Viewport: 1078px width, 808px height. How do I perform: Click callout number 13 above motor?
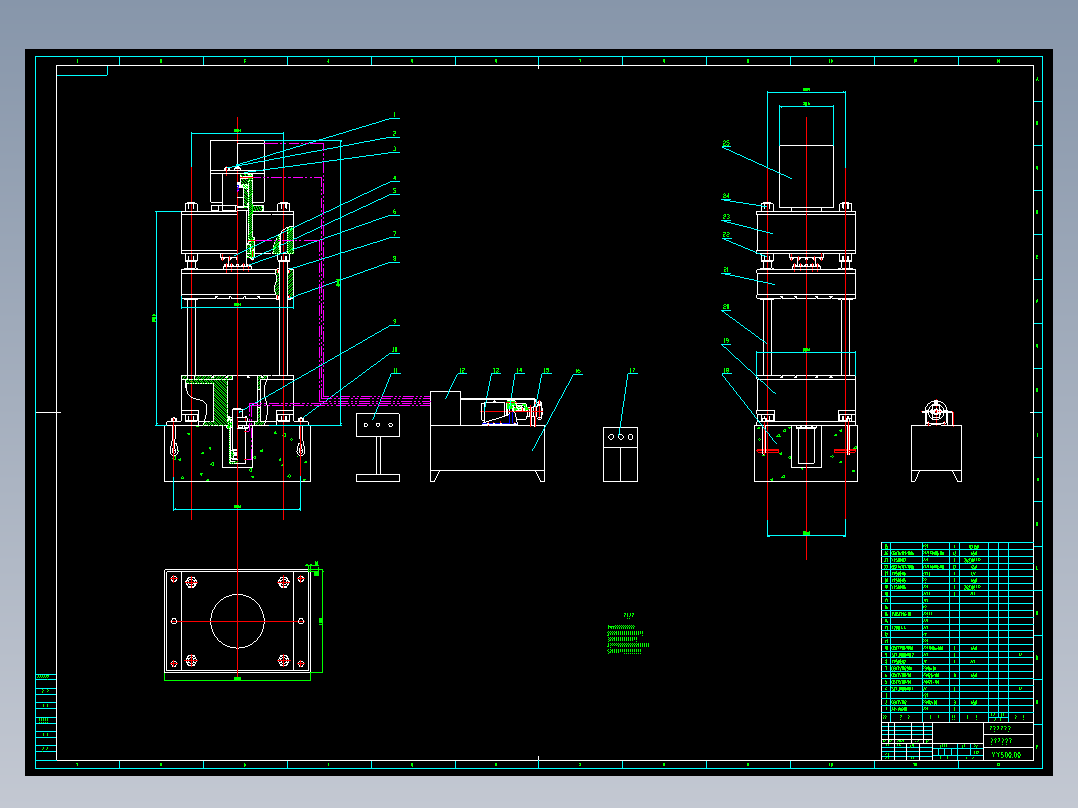[495, 371]
